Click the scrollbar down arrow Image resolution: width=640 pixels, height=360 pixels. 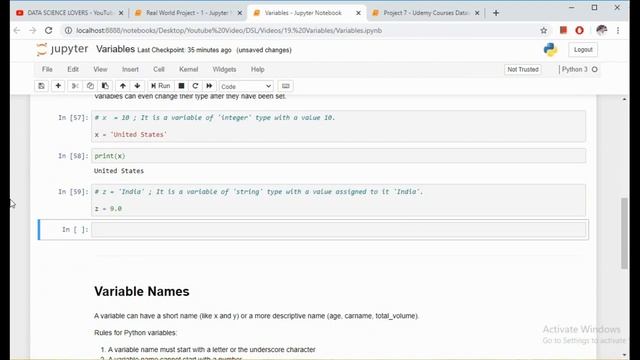(x=624, y=355)
